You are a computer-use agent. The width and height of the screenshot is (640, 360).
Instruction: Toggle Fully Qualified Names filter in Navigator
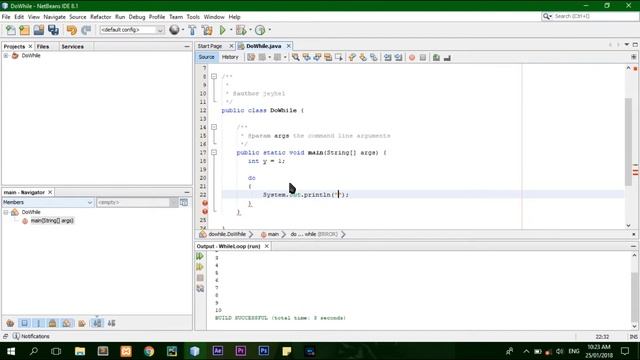[82, 323]
